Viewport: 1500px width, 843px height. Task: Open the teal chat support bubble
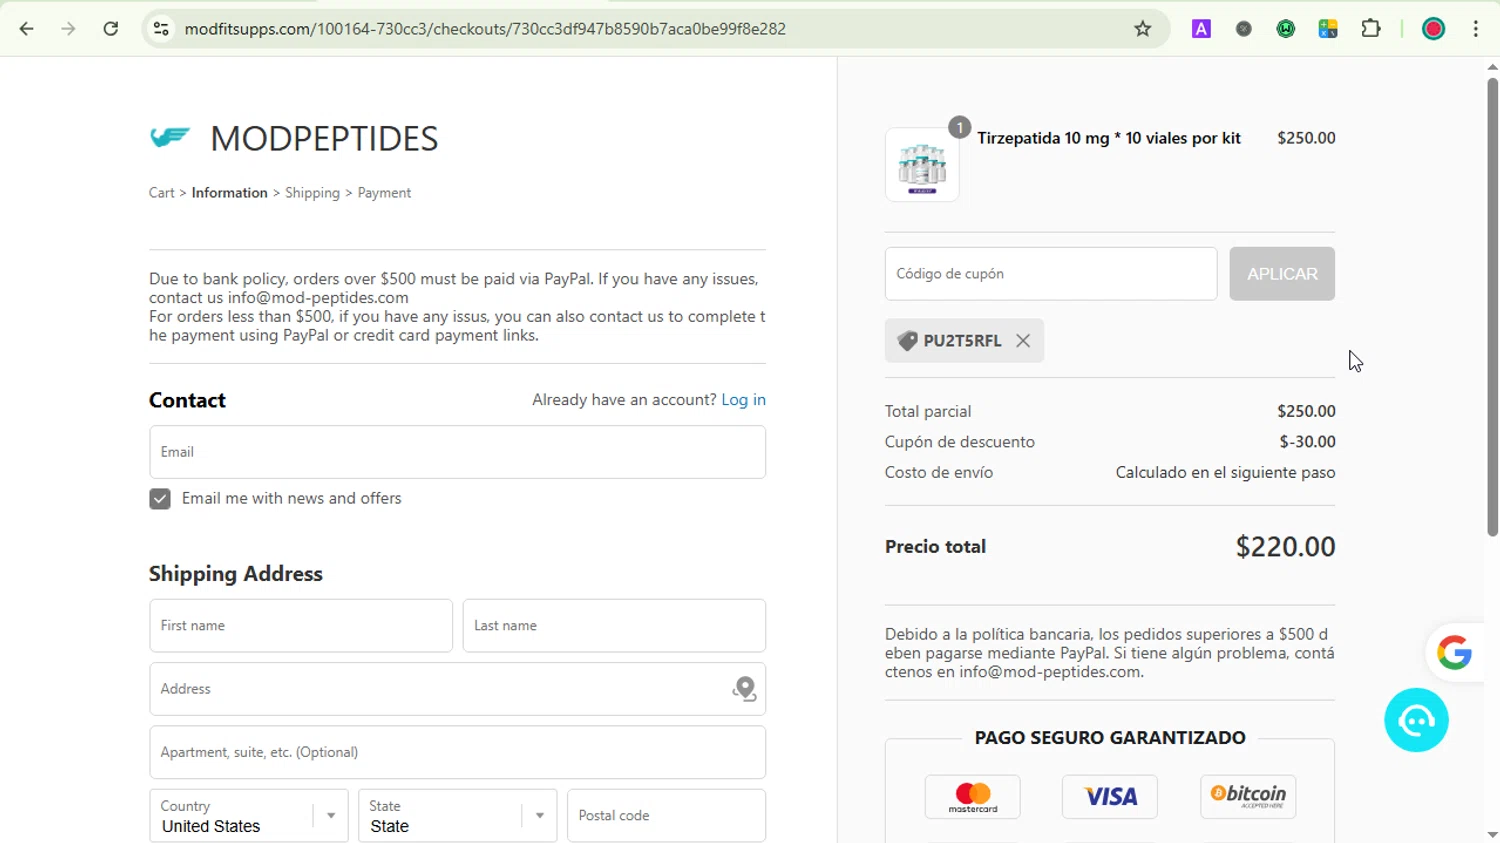[x=1416, y=720]
